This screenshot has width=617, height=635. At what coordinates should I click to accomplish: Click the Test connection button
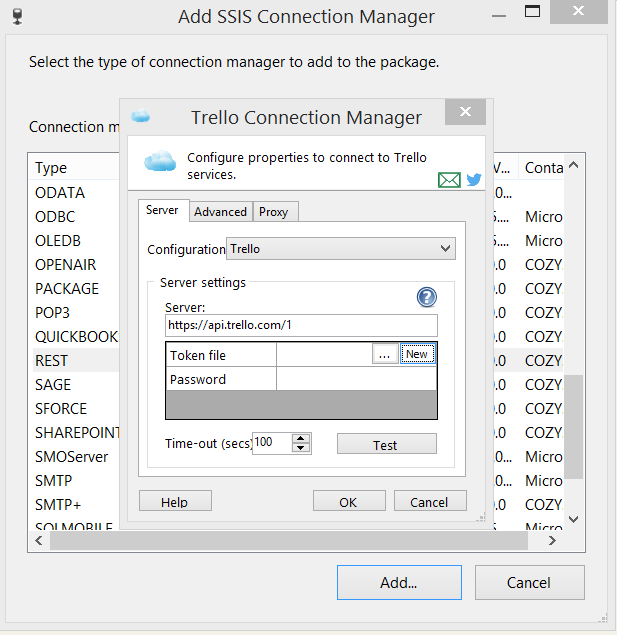click(387, 444)
